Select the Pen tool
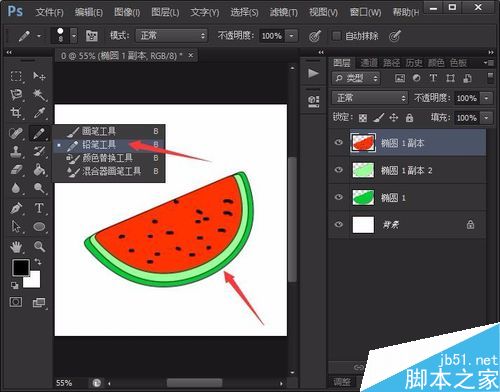 tap(16, 208)
